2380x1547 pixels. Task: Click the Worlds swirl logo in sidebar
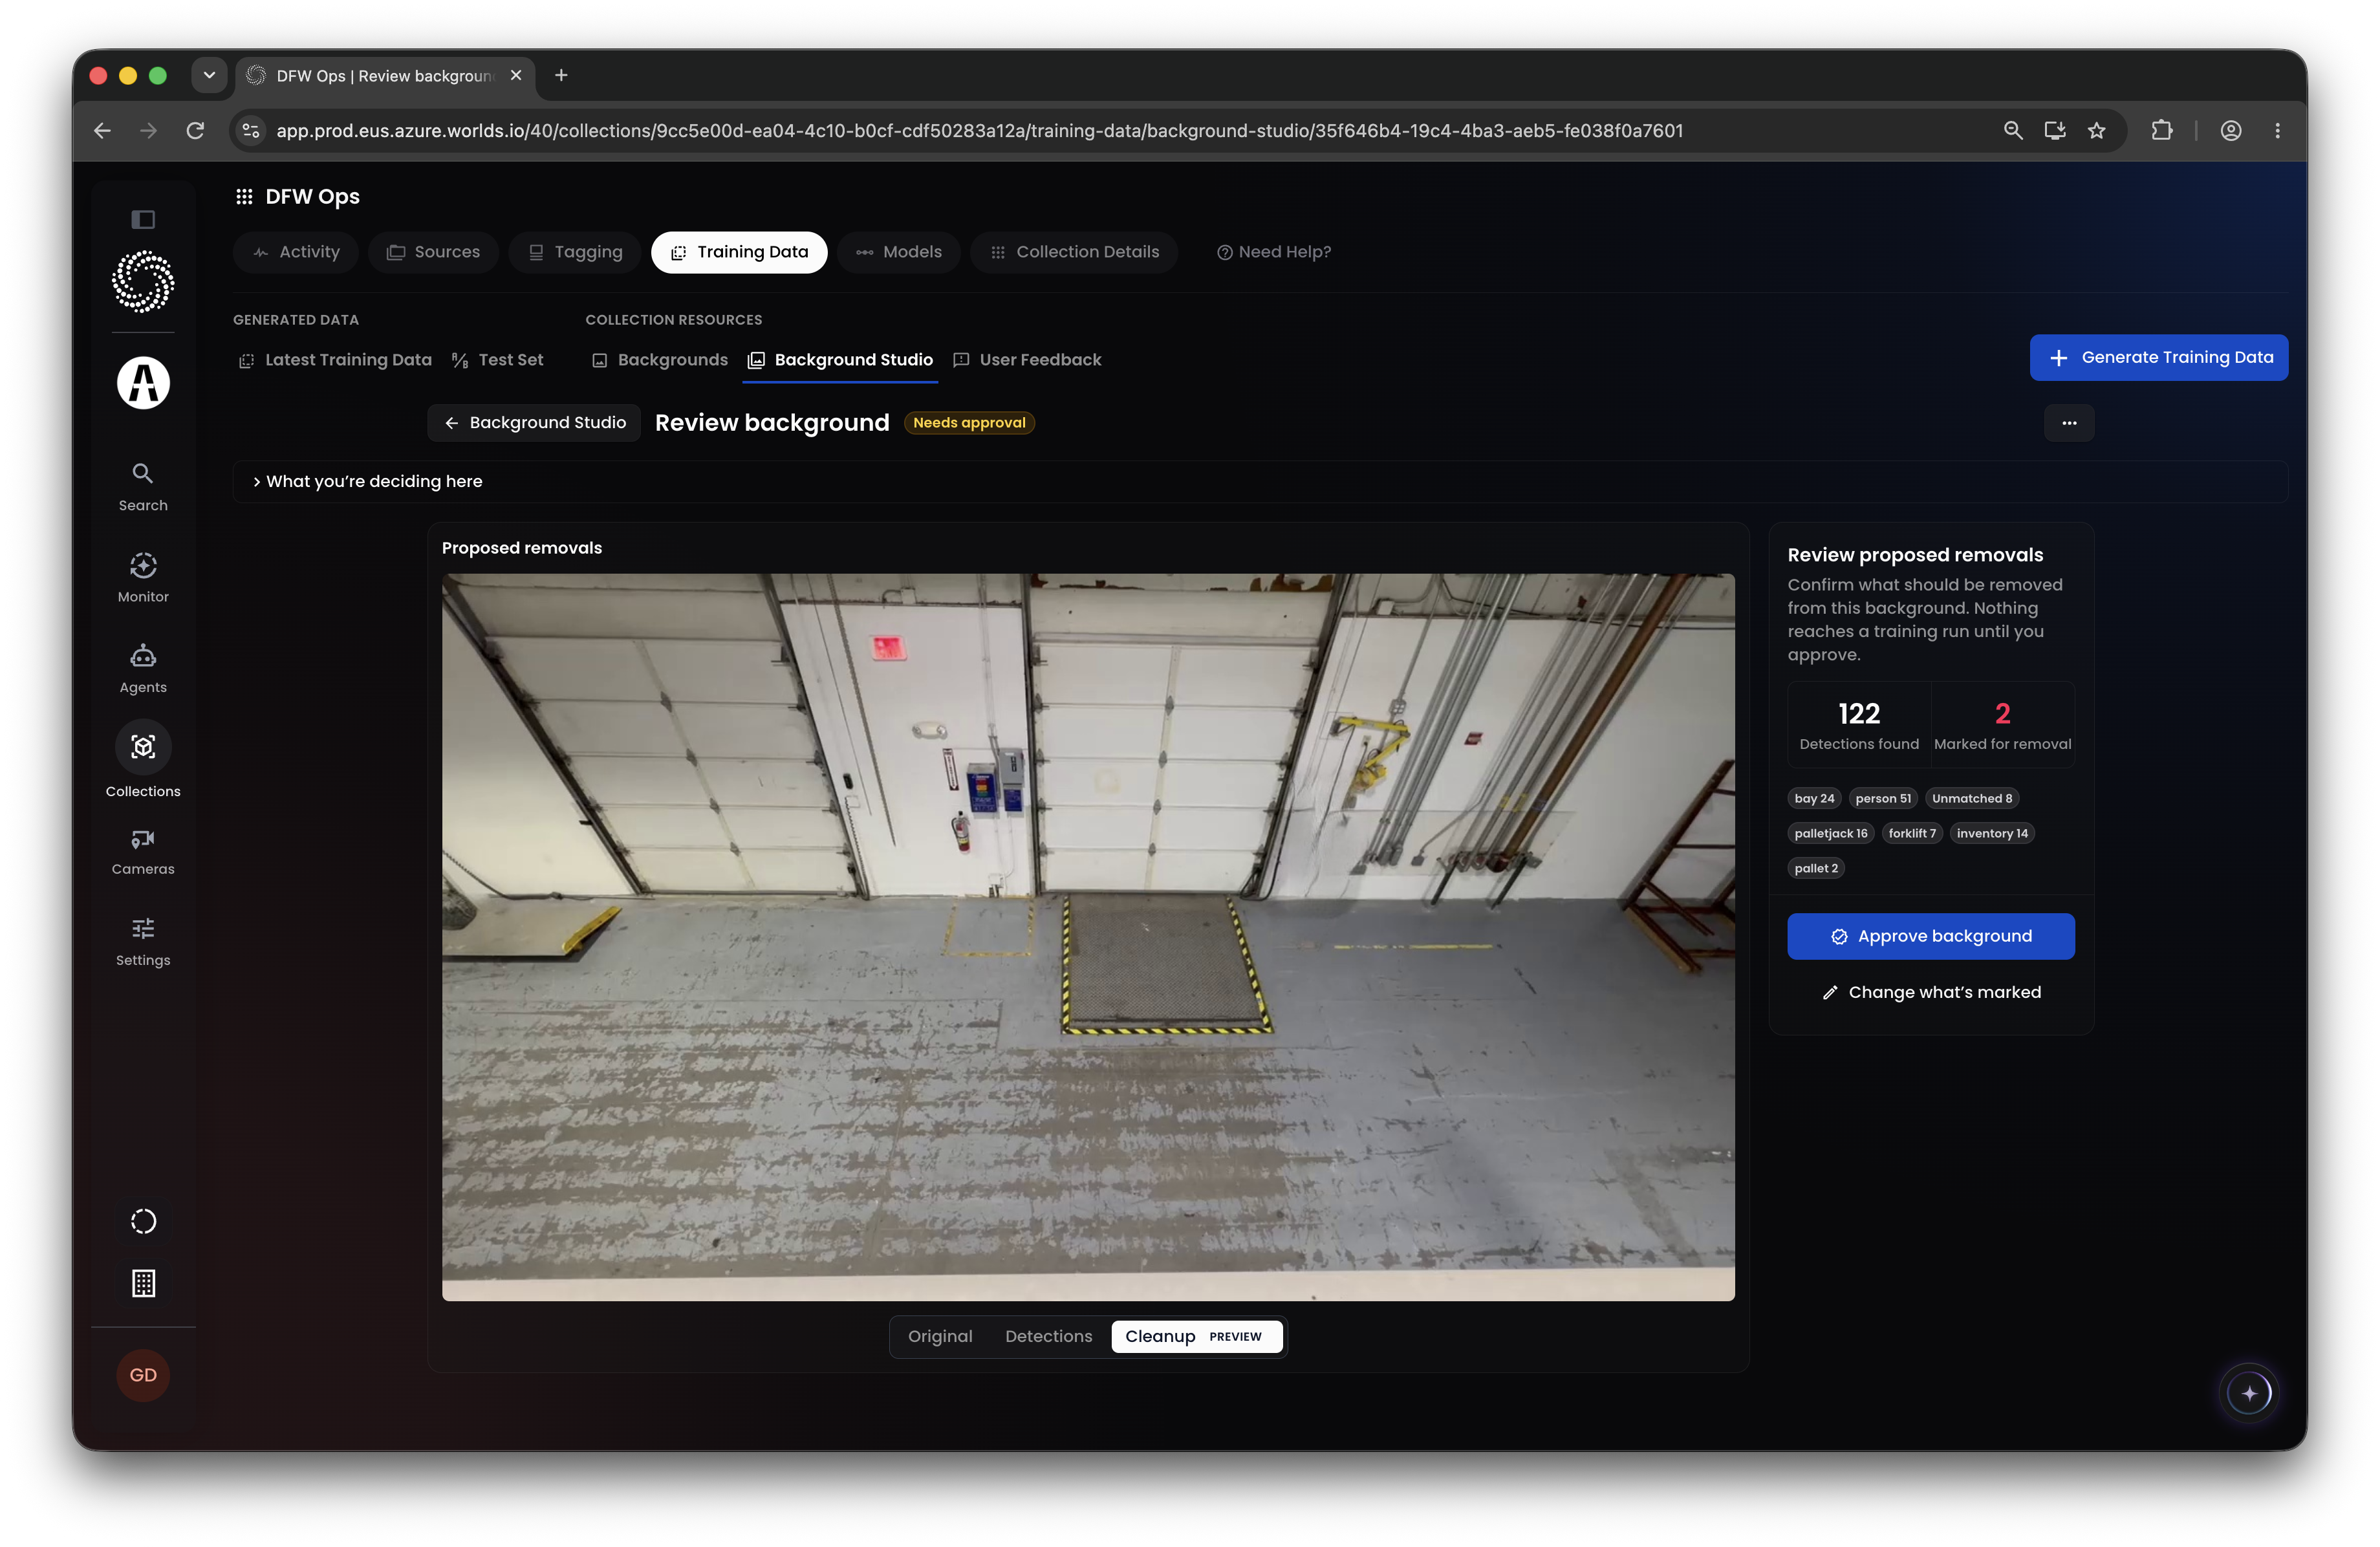(x=143, y=282)
